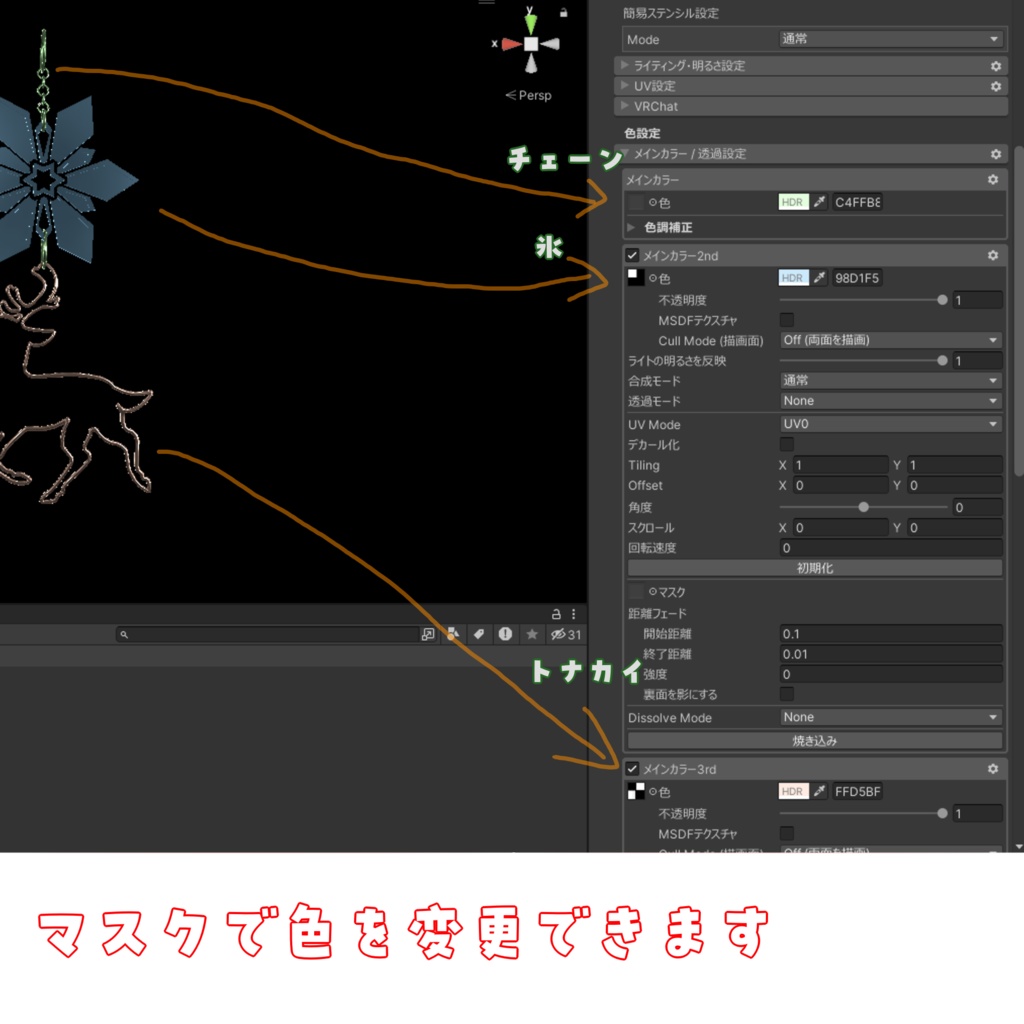Expand ライティング・明るさ設定 section
This screenshot has width=1024, height=1024.
(x=624, y=65)
